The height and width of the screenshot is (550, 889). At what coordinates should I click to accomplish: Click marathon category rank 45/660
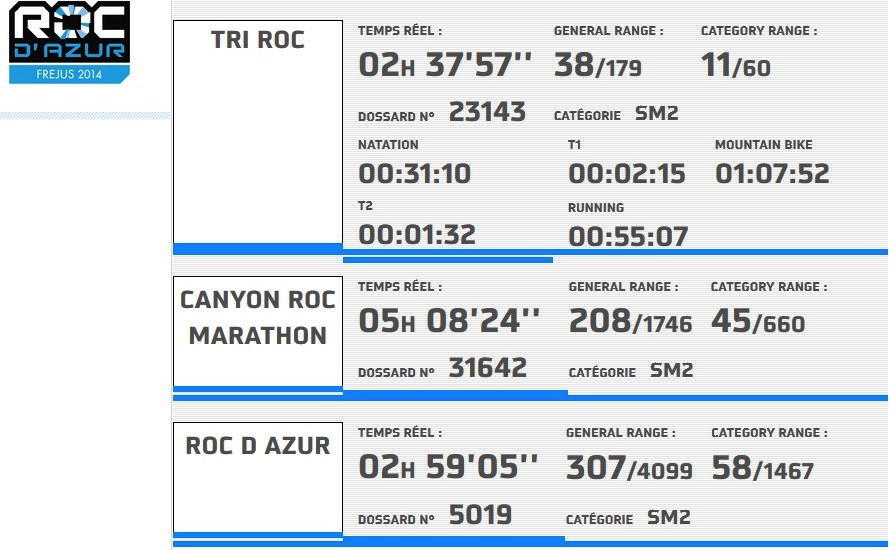pos(758,321)
